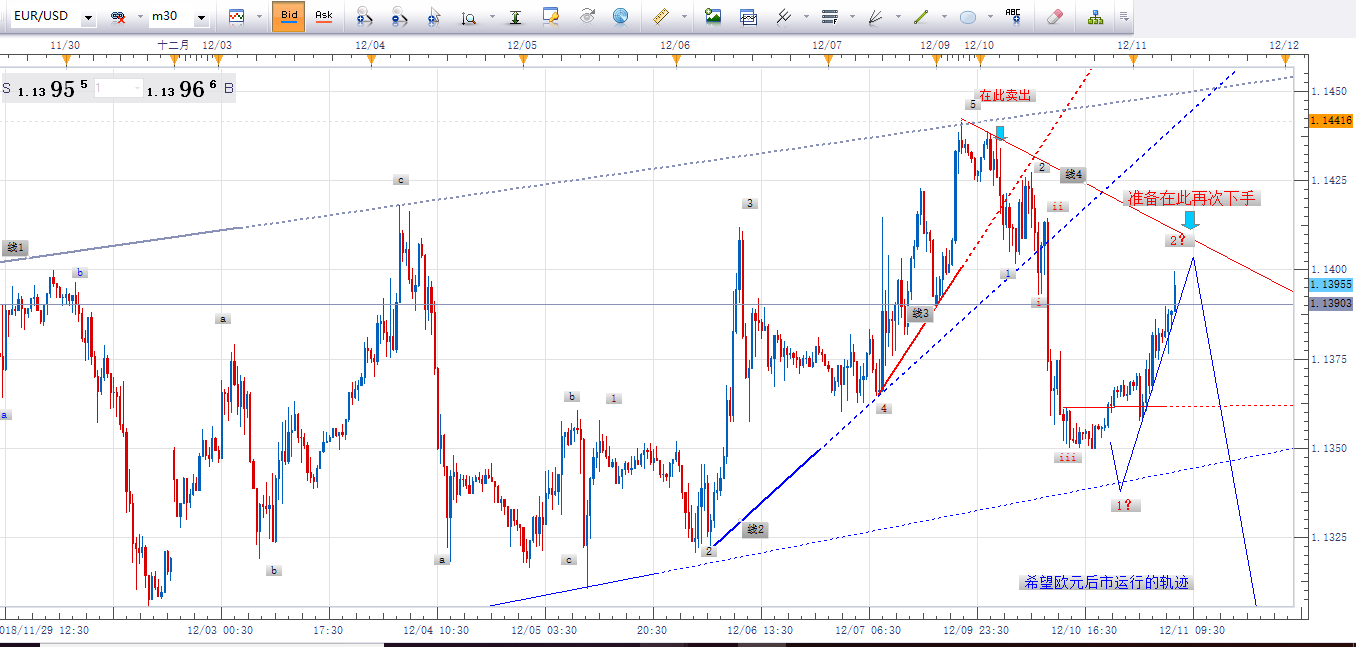The image size is (1356, 647).
Task: Expand the Fibonacci tool dropdown arrow
Action: pyautogui.click(x=851, y=17)
